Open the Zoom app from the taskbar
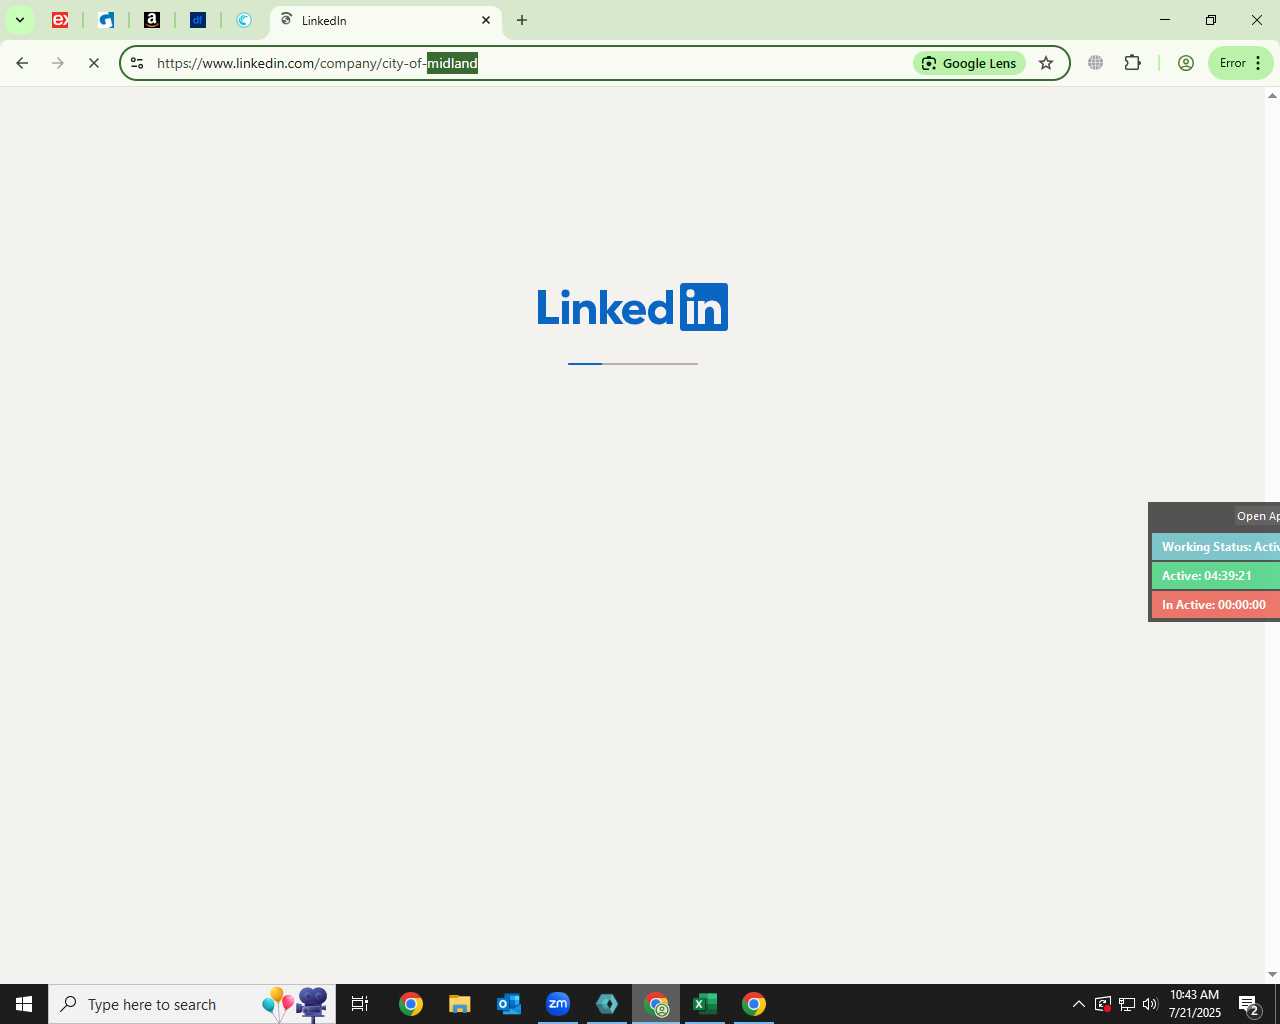Image resolution: width=1280 pixels, height=1024 pixels. pos(558,1004)
